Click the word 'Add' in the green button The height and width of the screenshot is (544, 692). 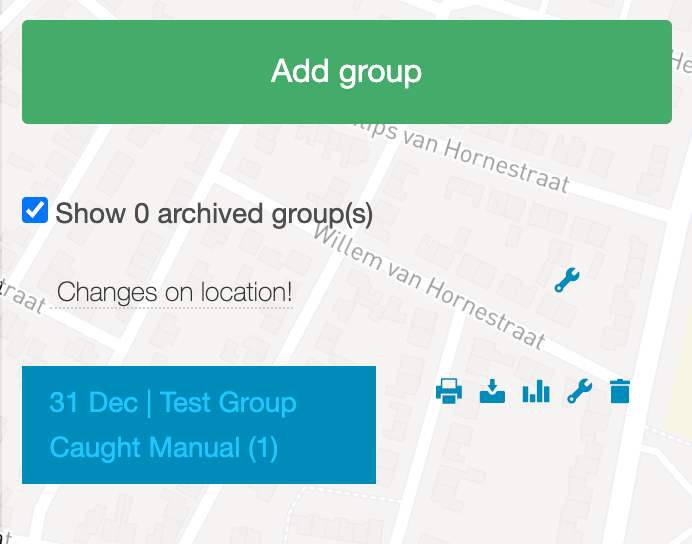299,72
